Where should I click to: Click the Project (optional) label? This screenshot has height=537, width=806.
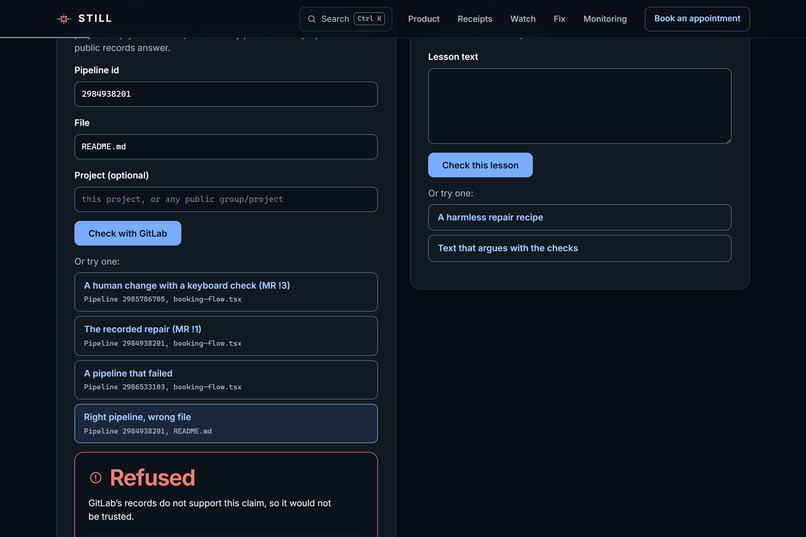112,175
